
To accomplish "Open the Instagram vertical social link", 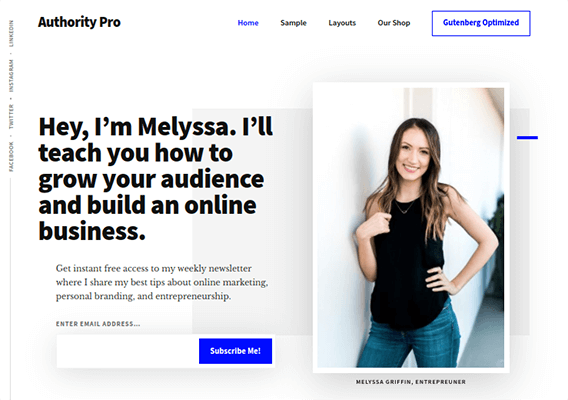I will pos(11,76).
